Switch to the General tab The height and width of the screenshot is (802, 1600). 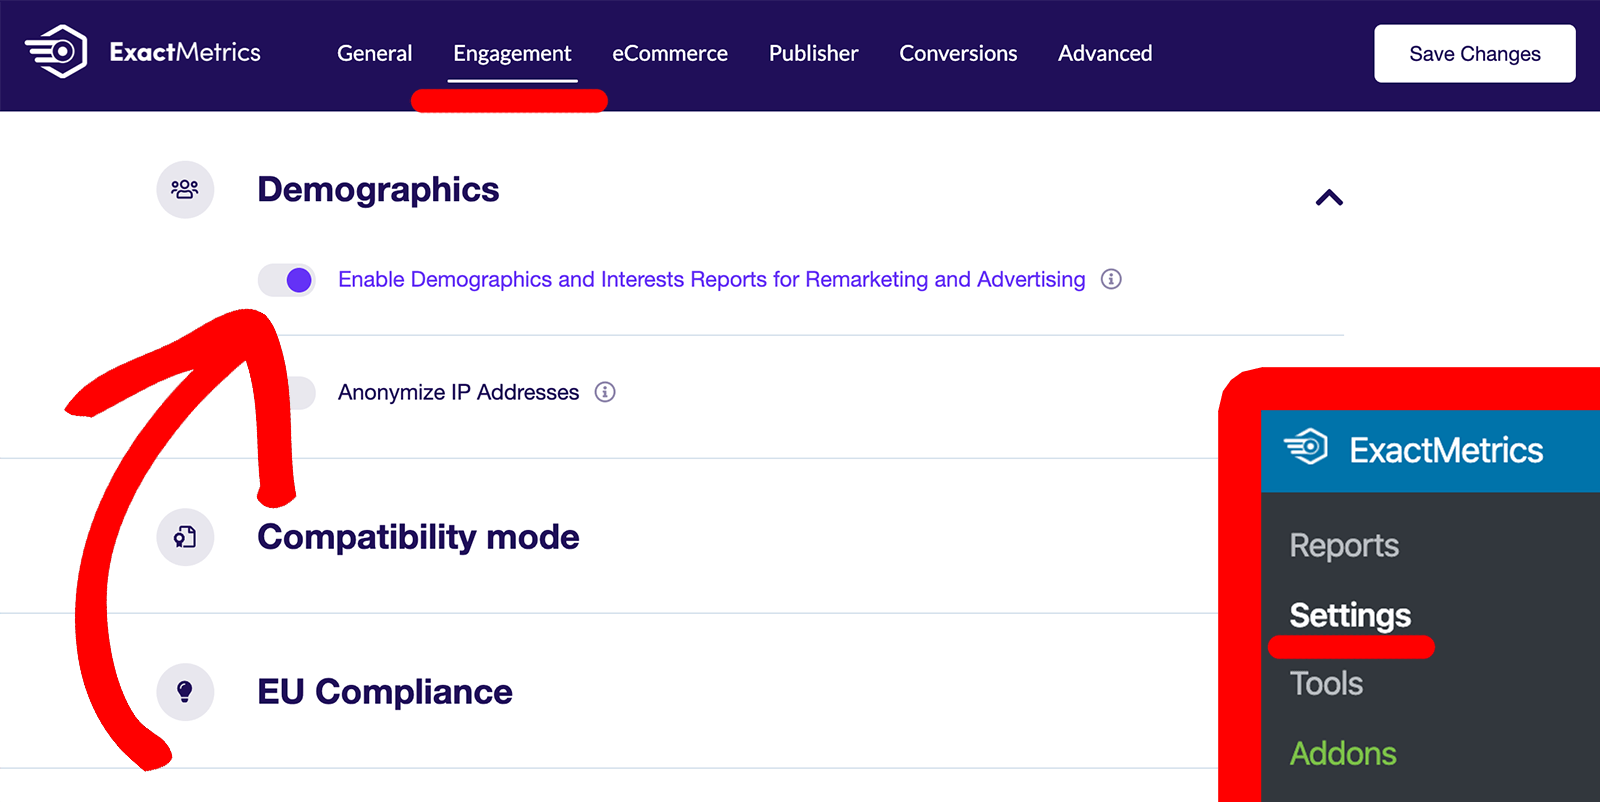(374, 53)
